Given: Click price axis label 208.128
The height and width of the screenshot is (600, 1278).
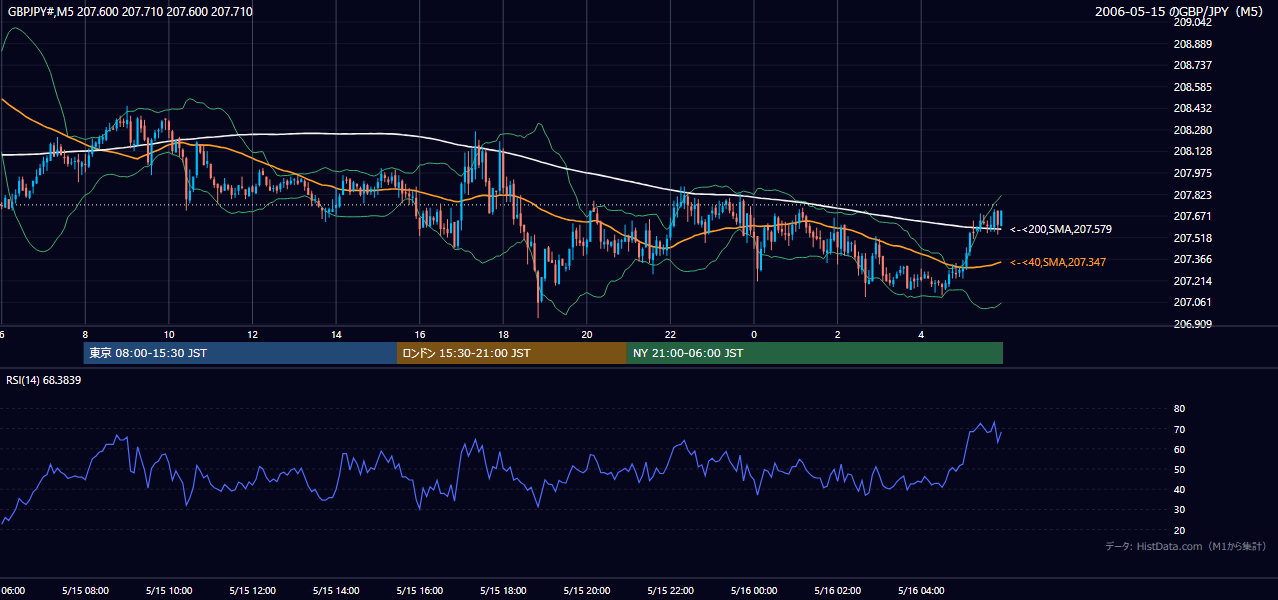Looking at the screenshot, I should pos(1192,151).
